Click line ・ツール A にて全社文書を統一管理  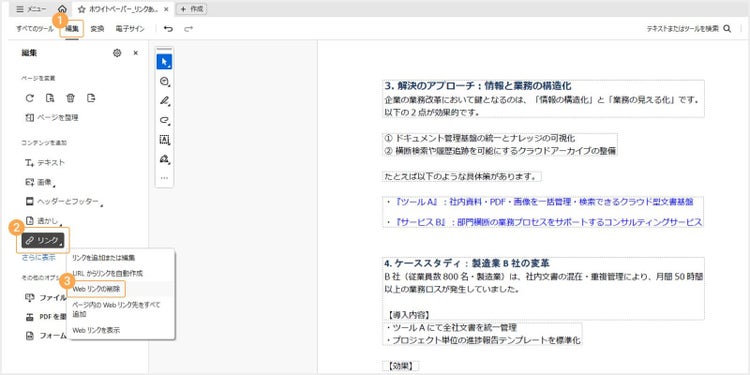pos(451,328)
